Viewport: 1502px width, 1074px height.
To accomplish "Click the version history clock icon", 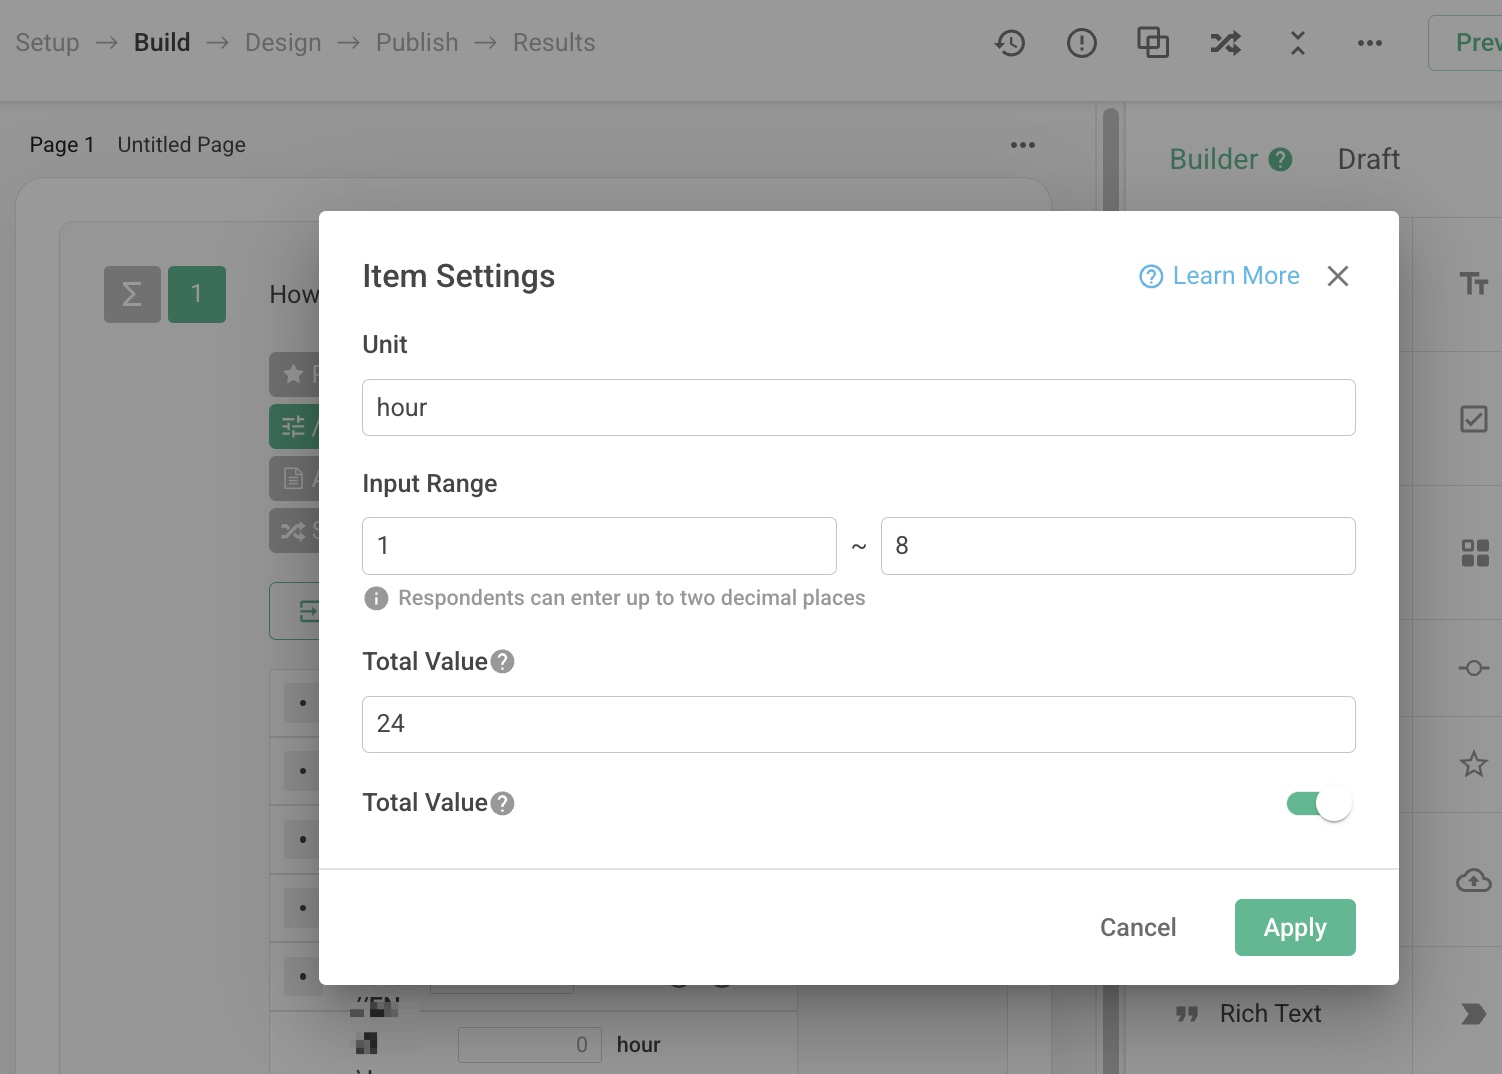I will click(x=1010, y=43).
